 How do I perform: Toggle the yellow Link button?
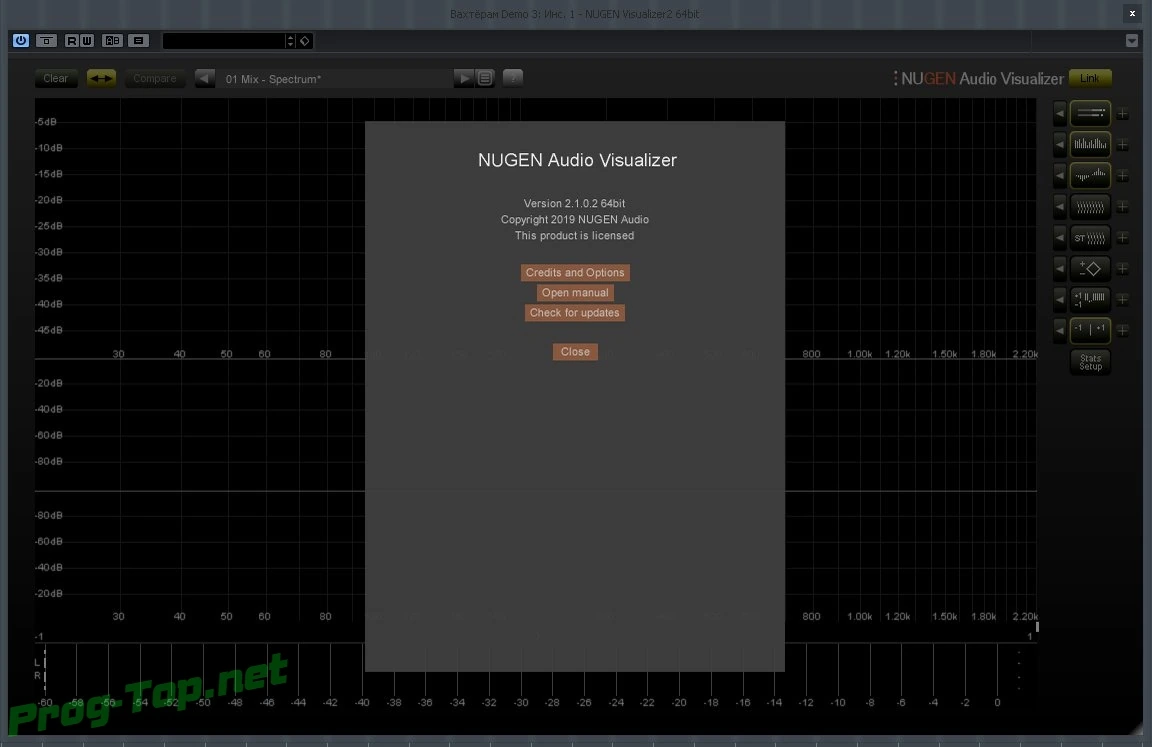coord(1090,78)
